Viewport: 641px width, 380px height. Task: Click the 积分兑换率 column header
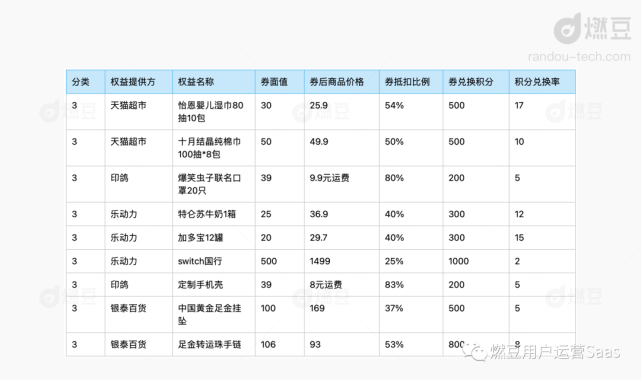542,82
